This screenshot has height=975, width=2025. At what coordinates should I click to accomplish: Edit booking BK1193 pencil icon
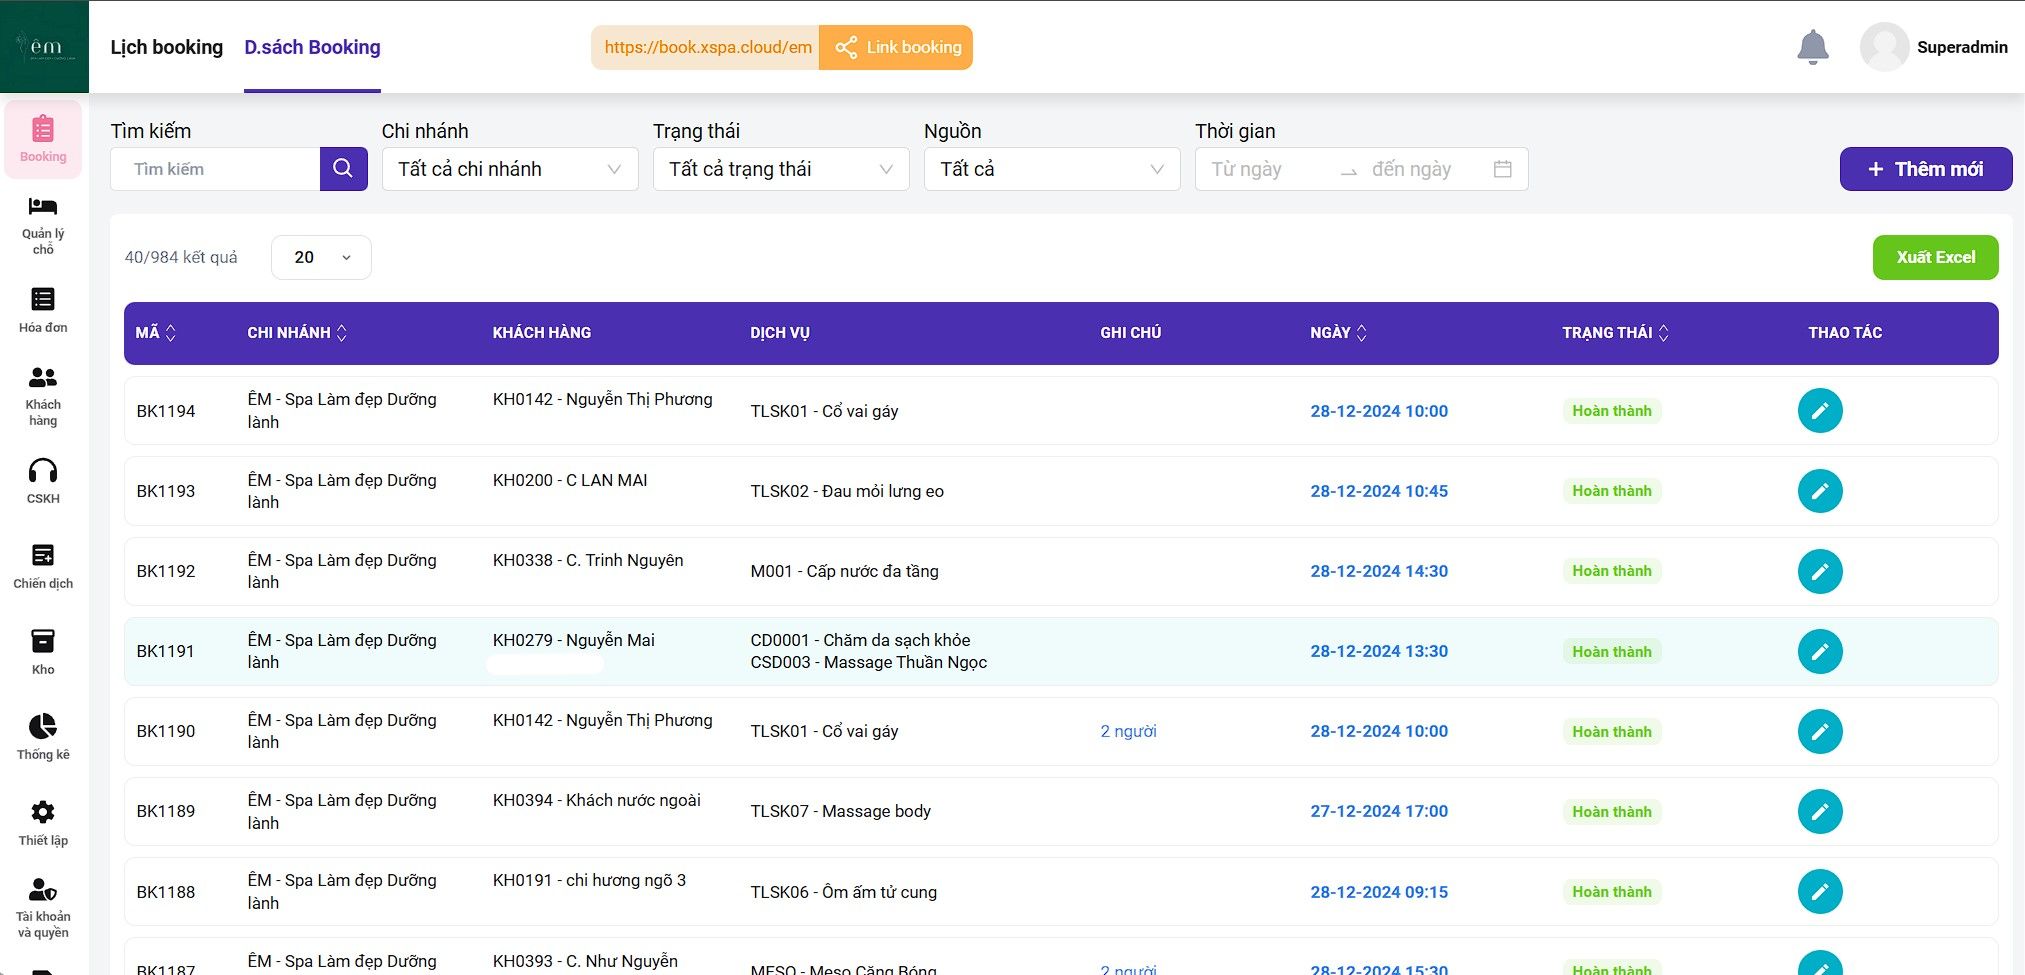click(x=1820, y=491)
